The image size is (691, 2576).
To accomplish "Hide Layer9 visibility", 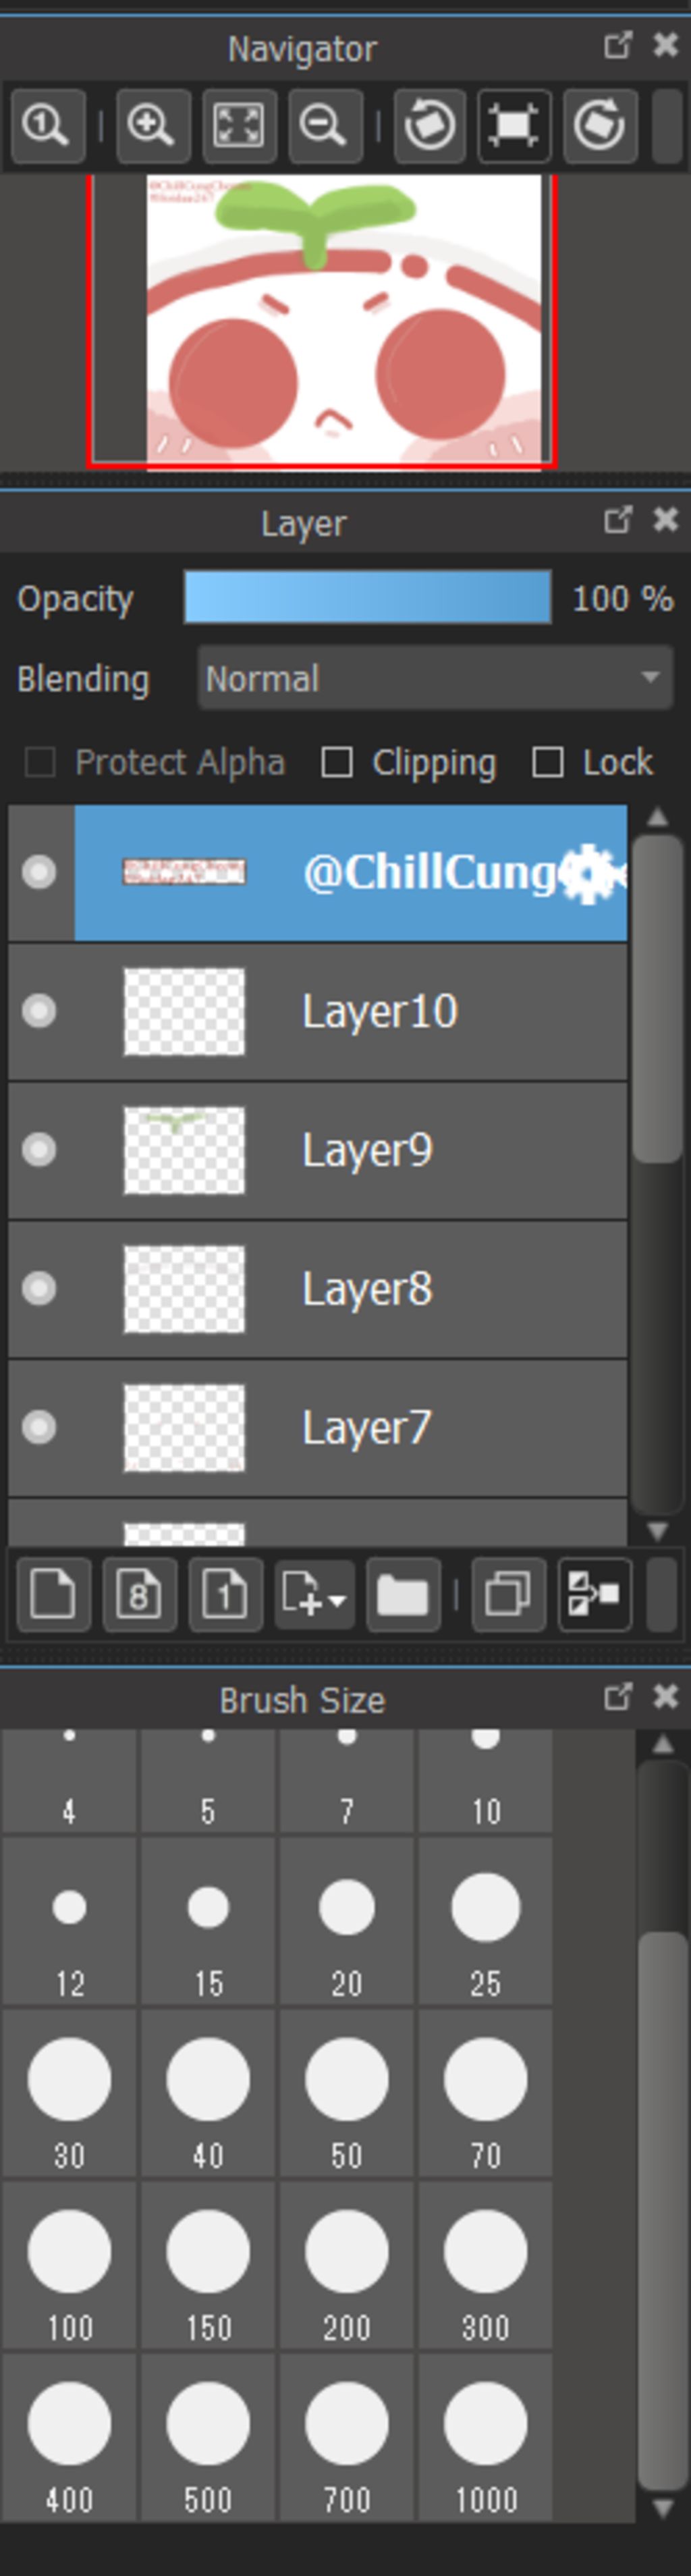I will tap(39, 1149).
